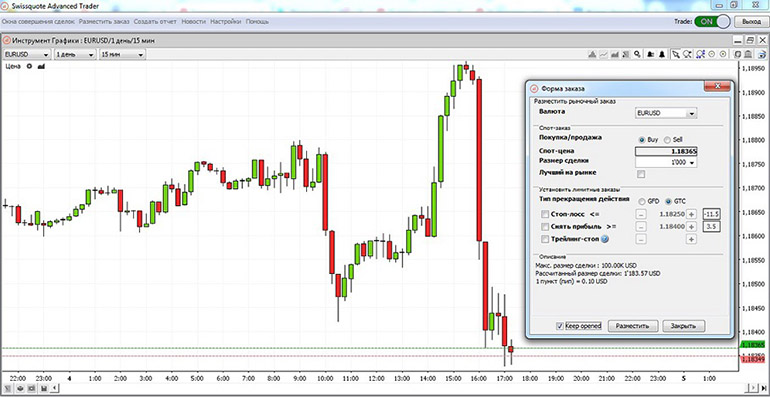Decrease the Снять прибыль price with minus
This screenshot has width=770, height=397.
(x=641, y=227)
